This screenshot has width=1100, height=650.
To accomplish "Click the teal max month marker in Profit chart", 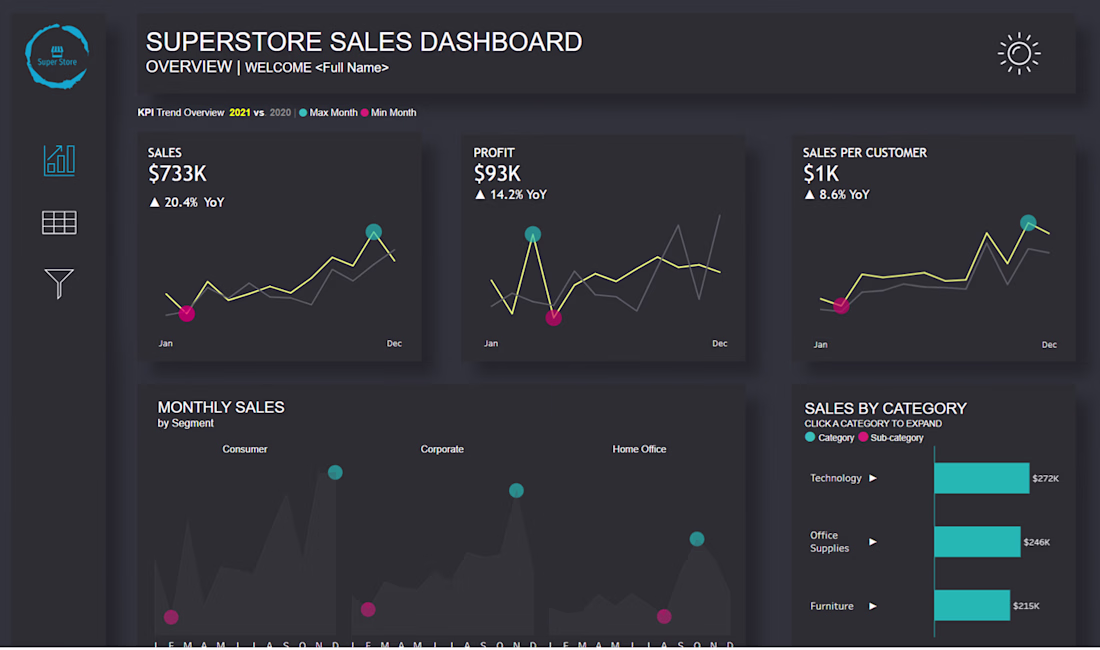I will pos(532,233).
